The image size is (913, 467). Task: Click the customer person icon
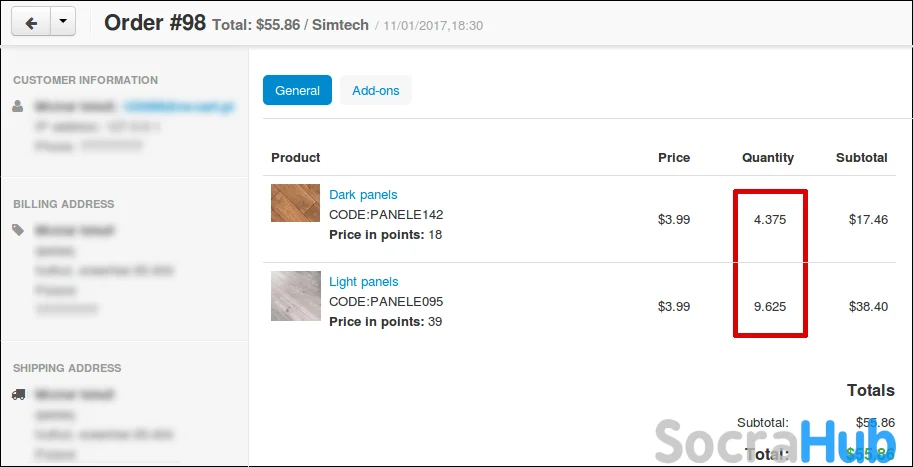coord(18,106)
